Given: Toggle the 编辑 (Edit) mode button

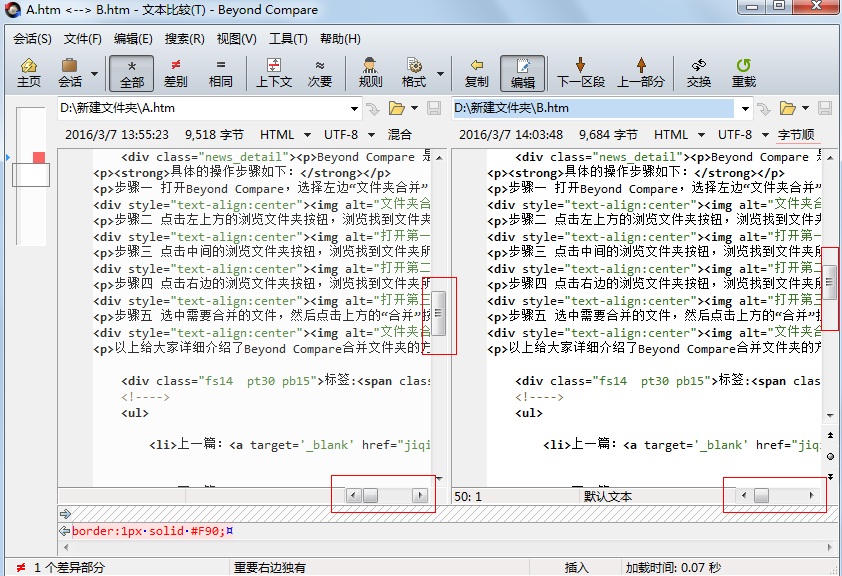Looking at the screenshot, I should [x=522, y=72].
